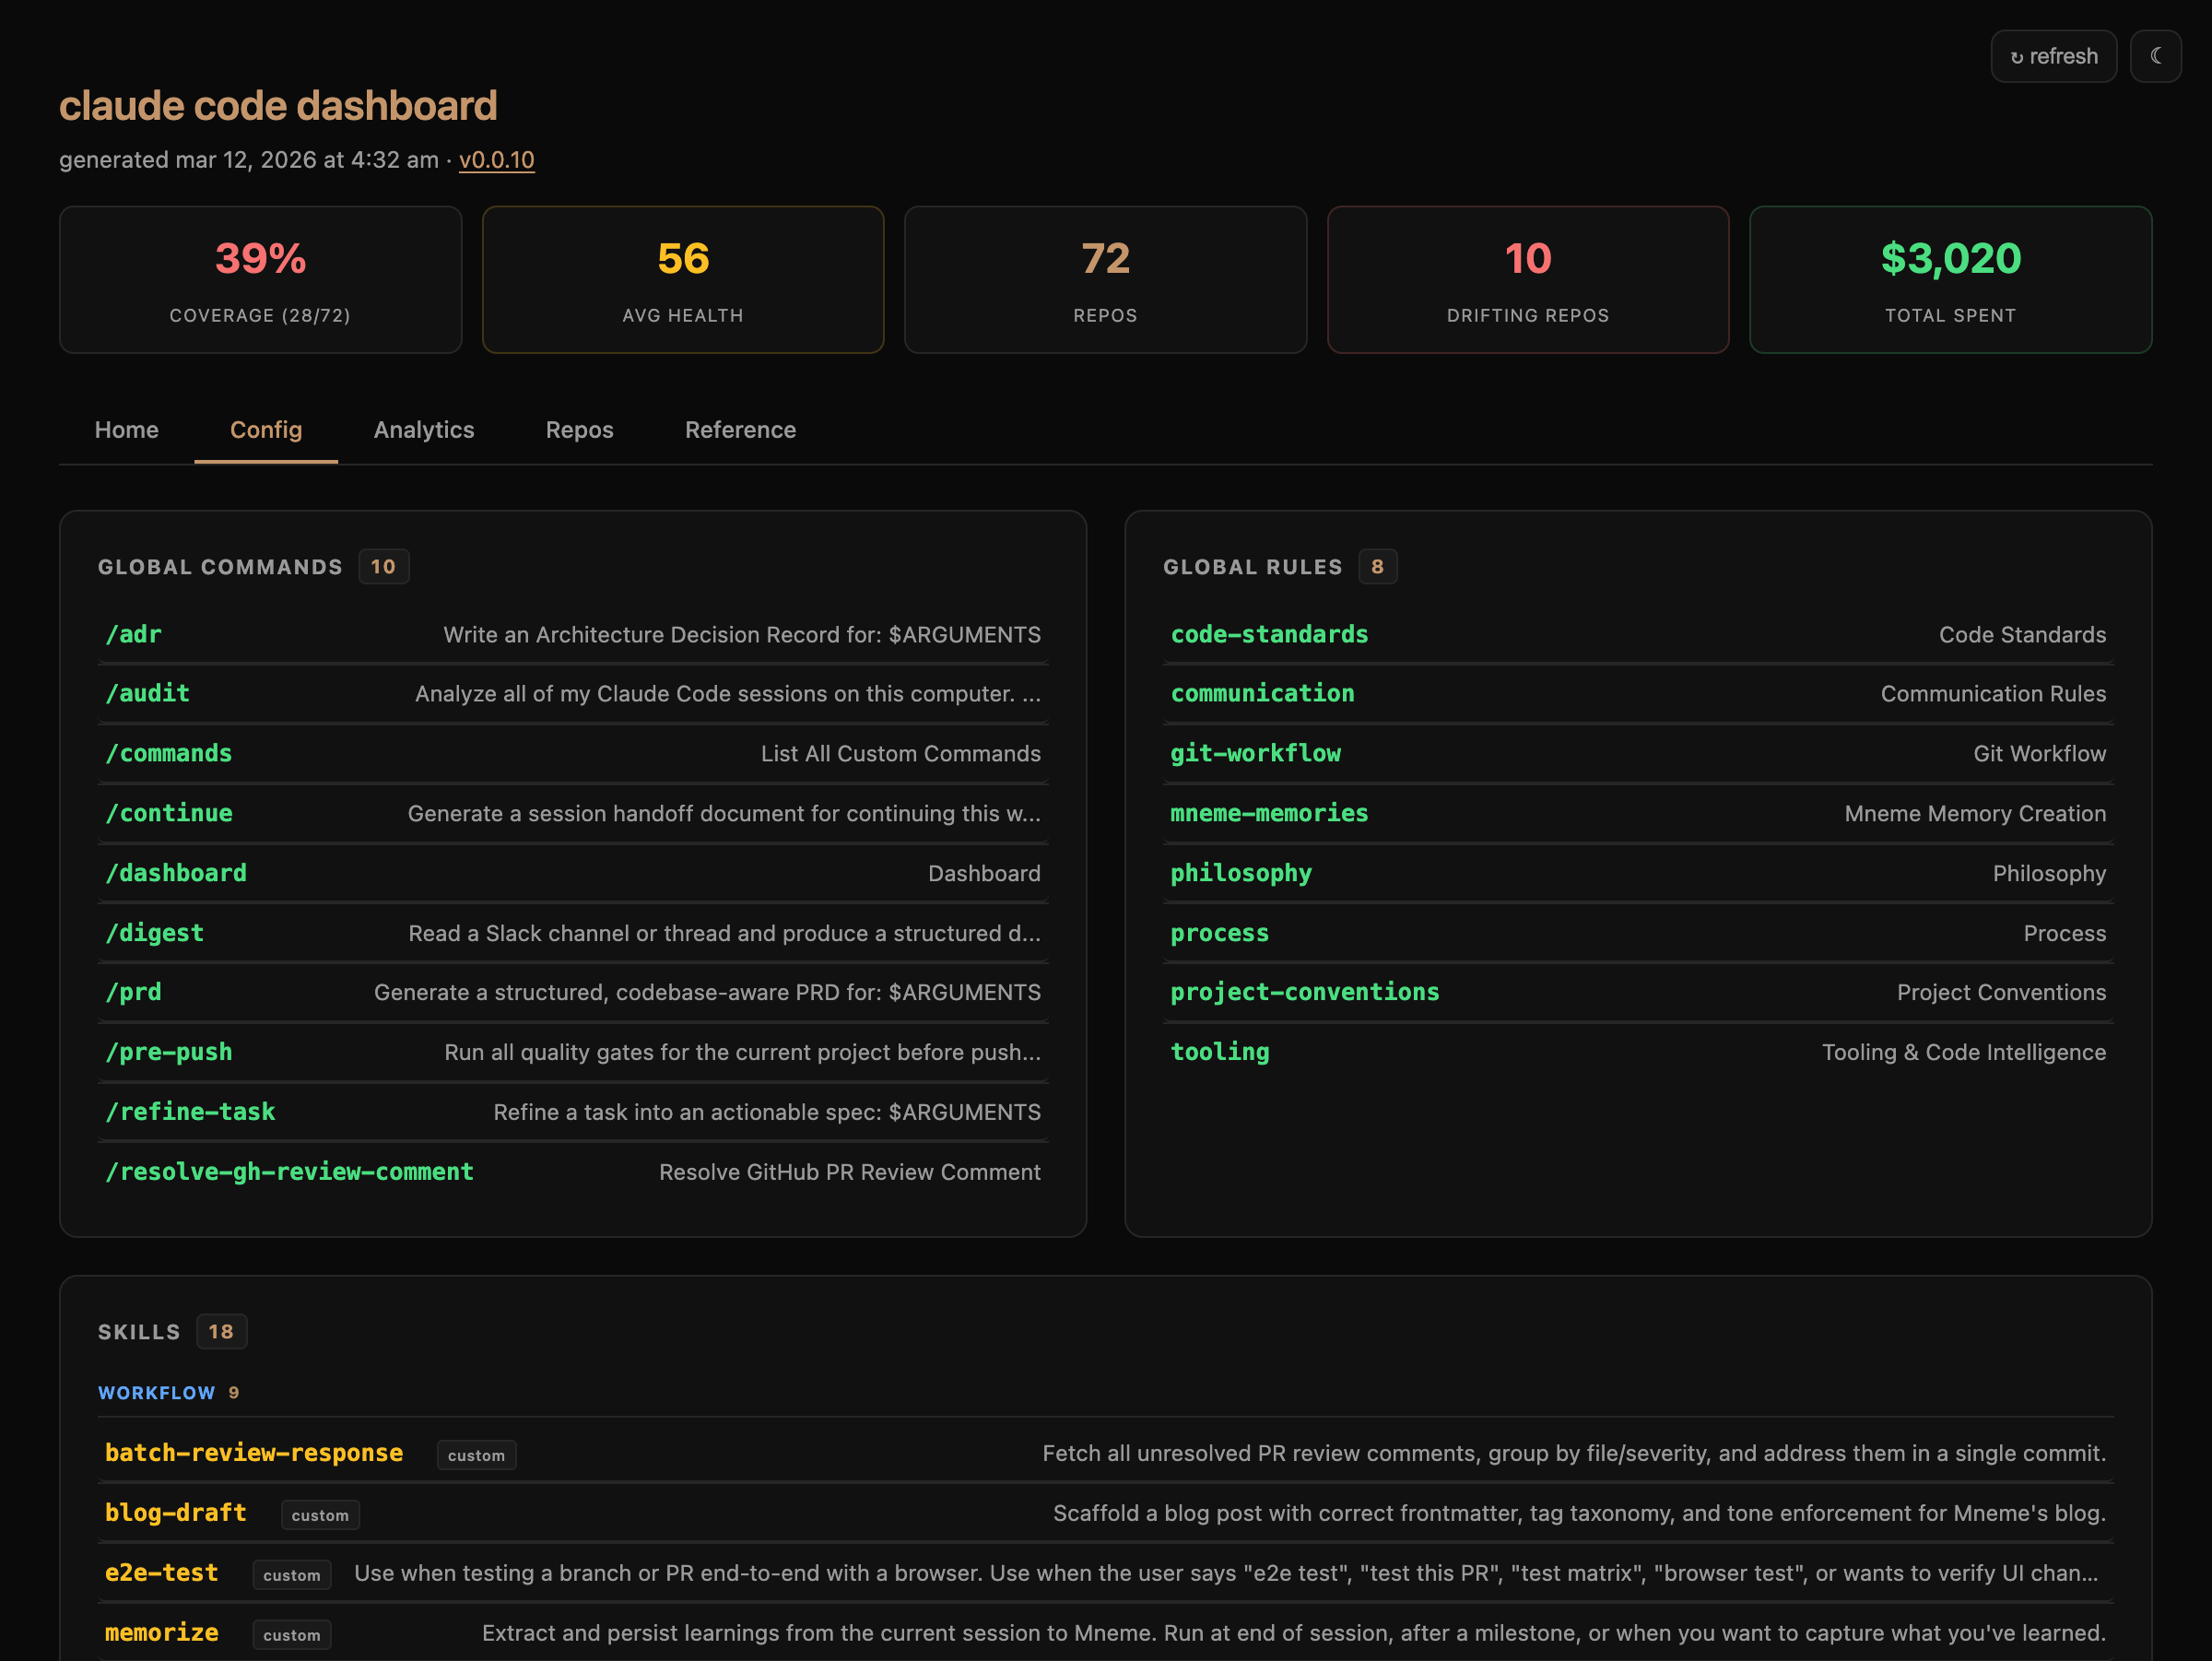Image resolution: width=2212 pixels, height=1661 pixels.
Task: Open the Repos tab
Action: point(579,430)
